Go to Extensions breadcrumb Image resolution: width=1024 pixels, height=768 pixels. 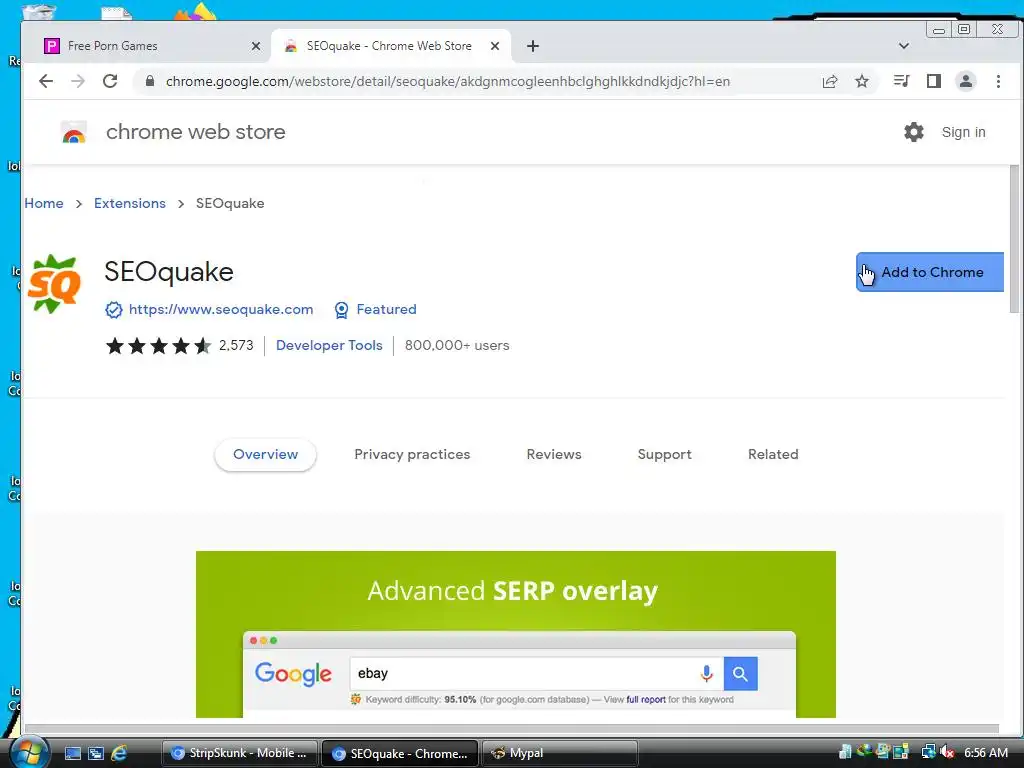[x=130, y=203]
